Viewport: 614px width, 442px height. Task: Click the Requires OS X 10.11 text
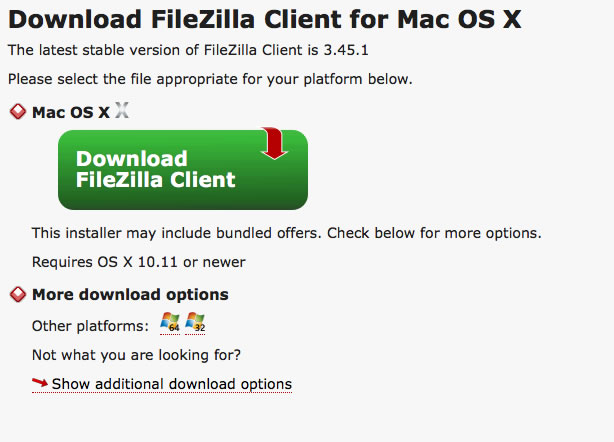click(x=138, y=262)
